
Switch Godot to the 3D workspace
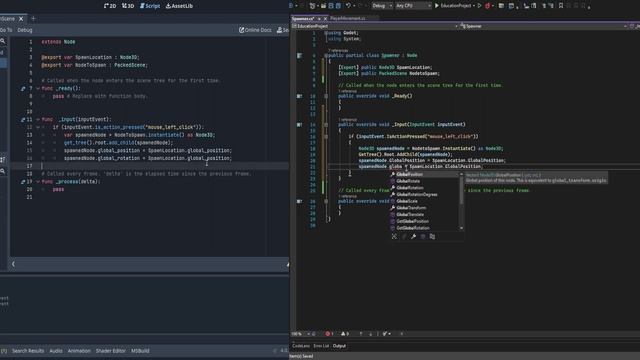pos(128,6)
